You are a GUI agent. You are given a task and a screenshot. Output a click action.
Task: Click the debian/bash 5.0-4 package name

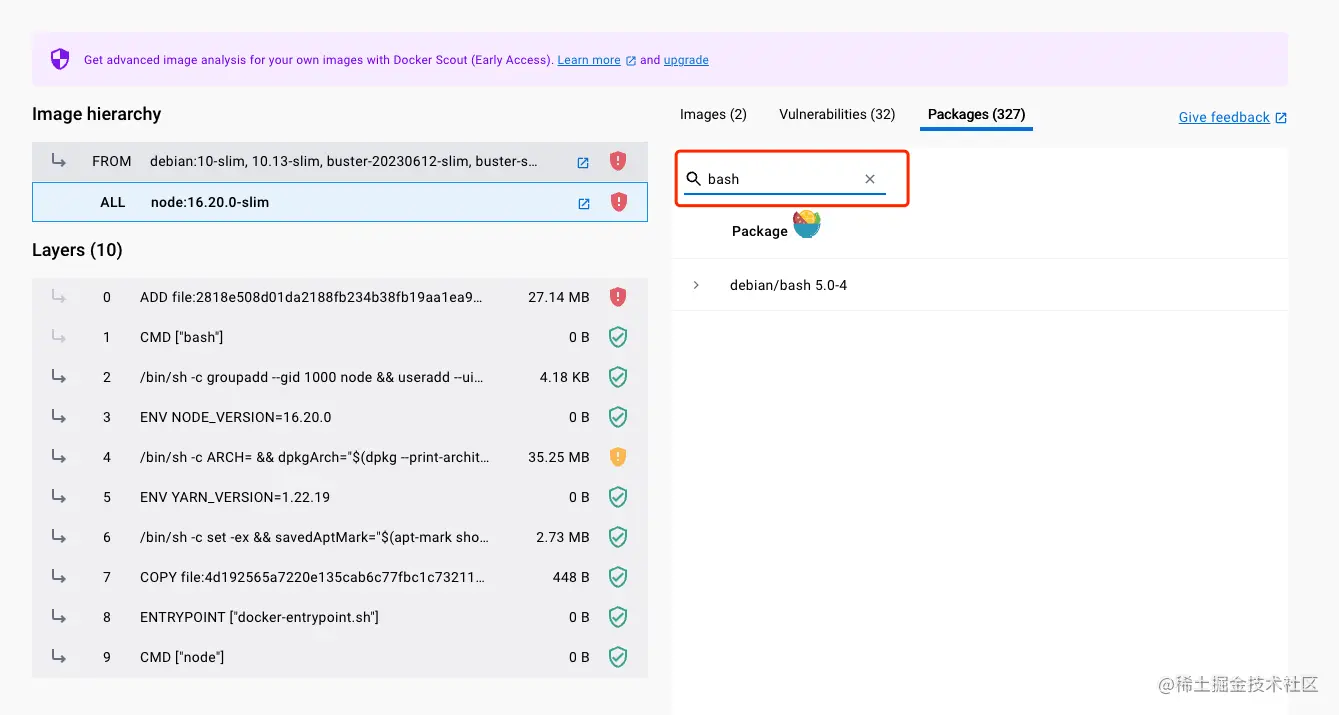click(788, 285)
